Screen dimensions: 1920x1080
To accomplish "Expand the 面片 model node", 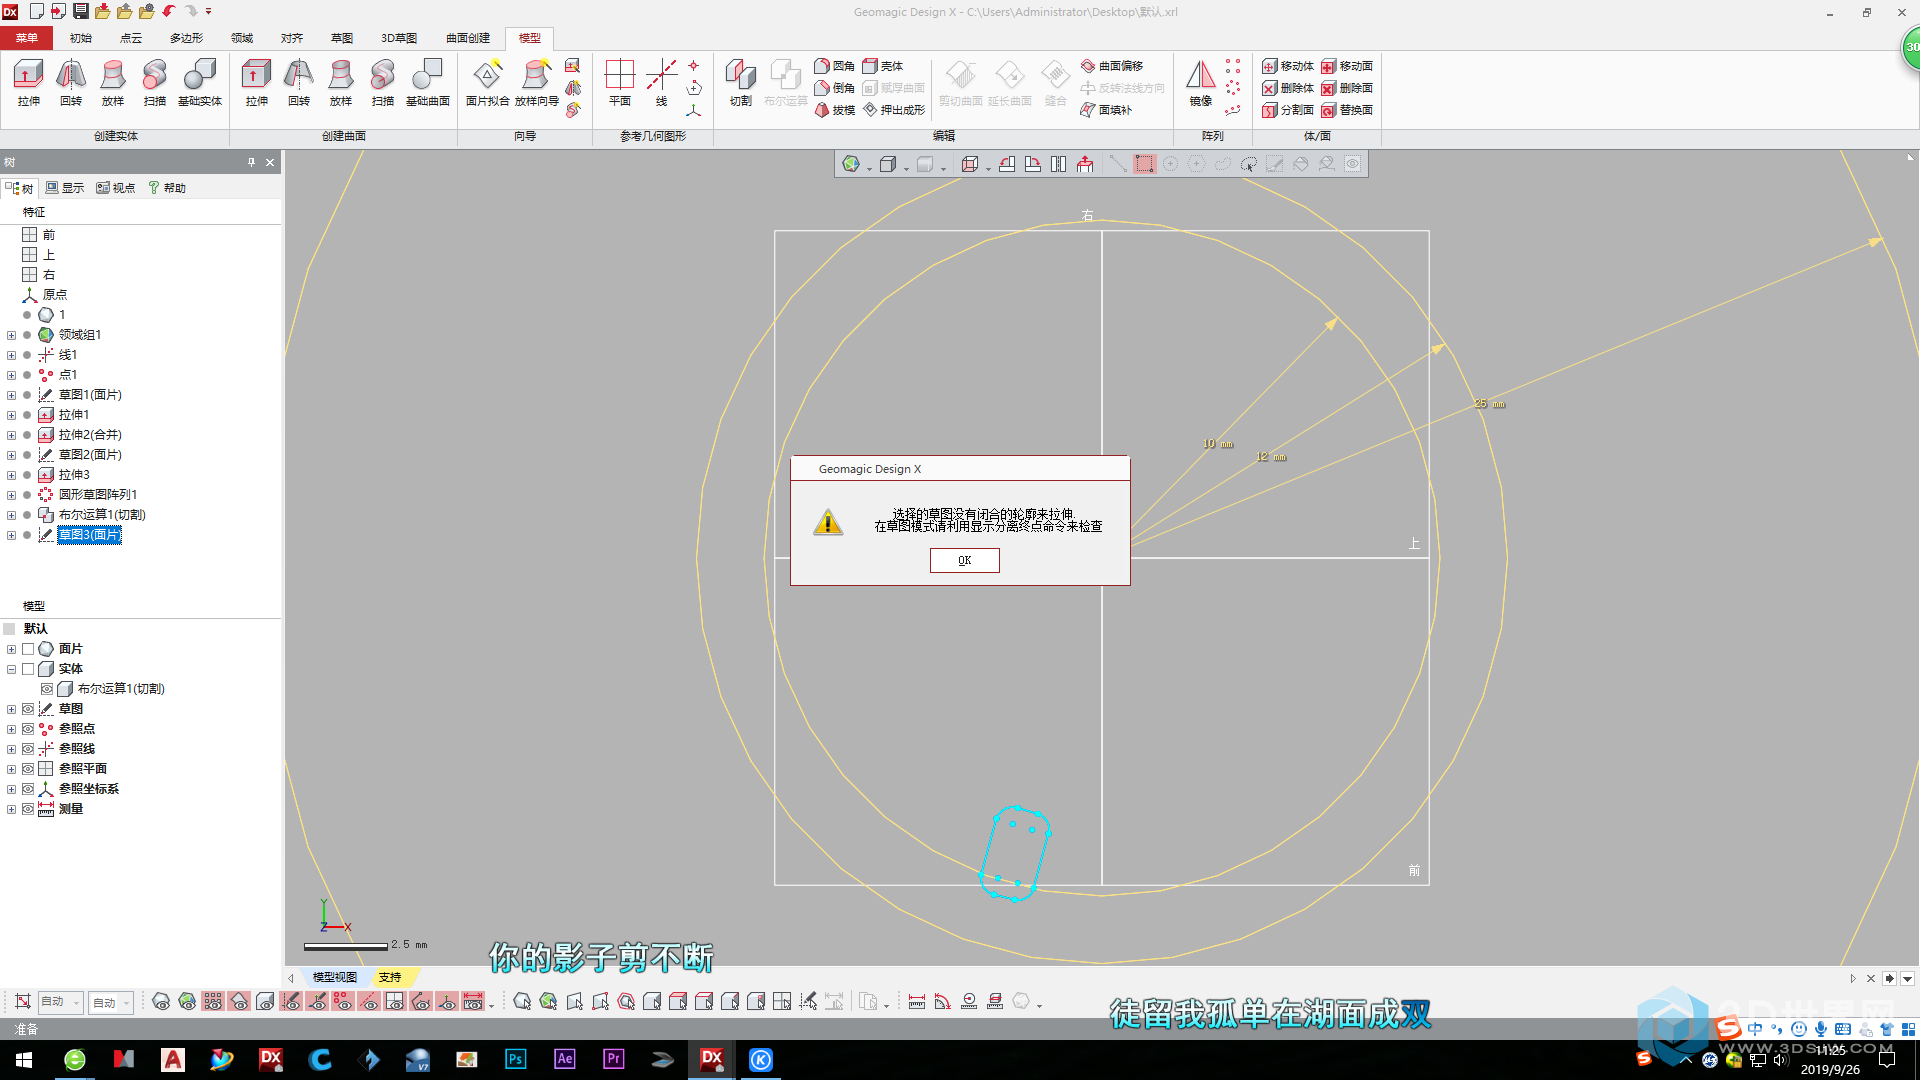I will 11,649.
